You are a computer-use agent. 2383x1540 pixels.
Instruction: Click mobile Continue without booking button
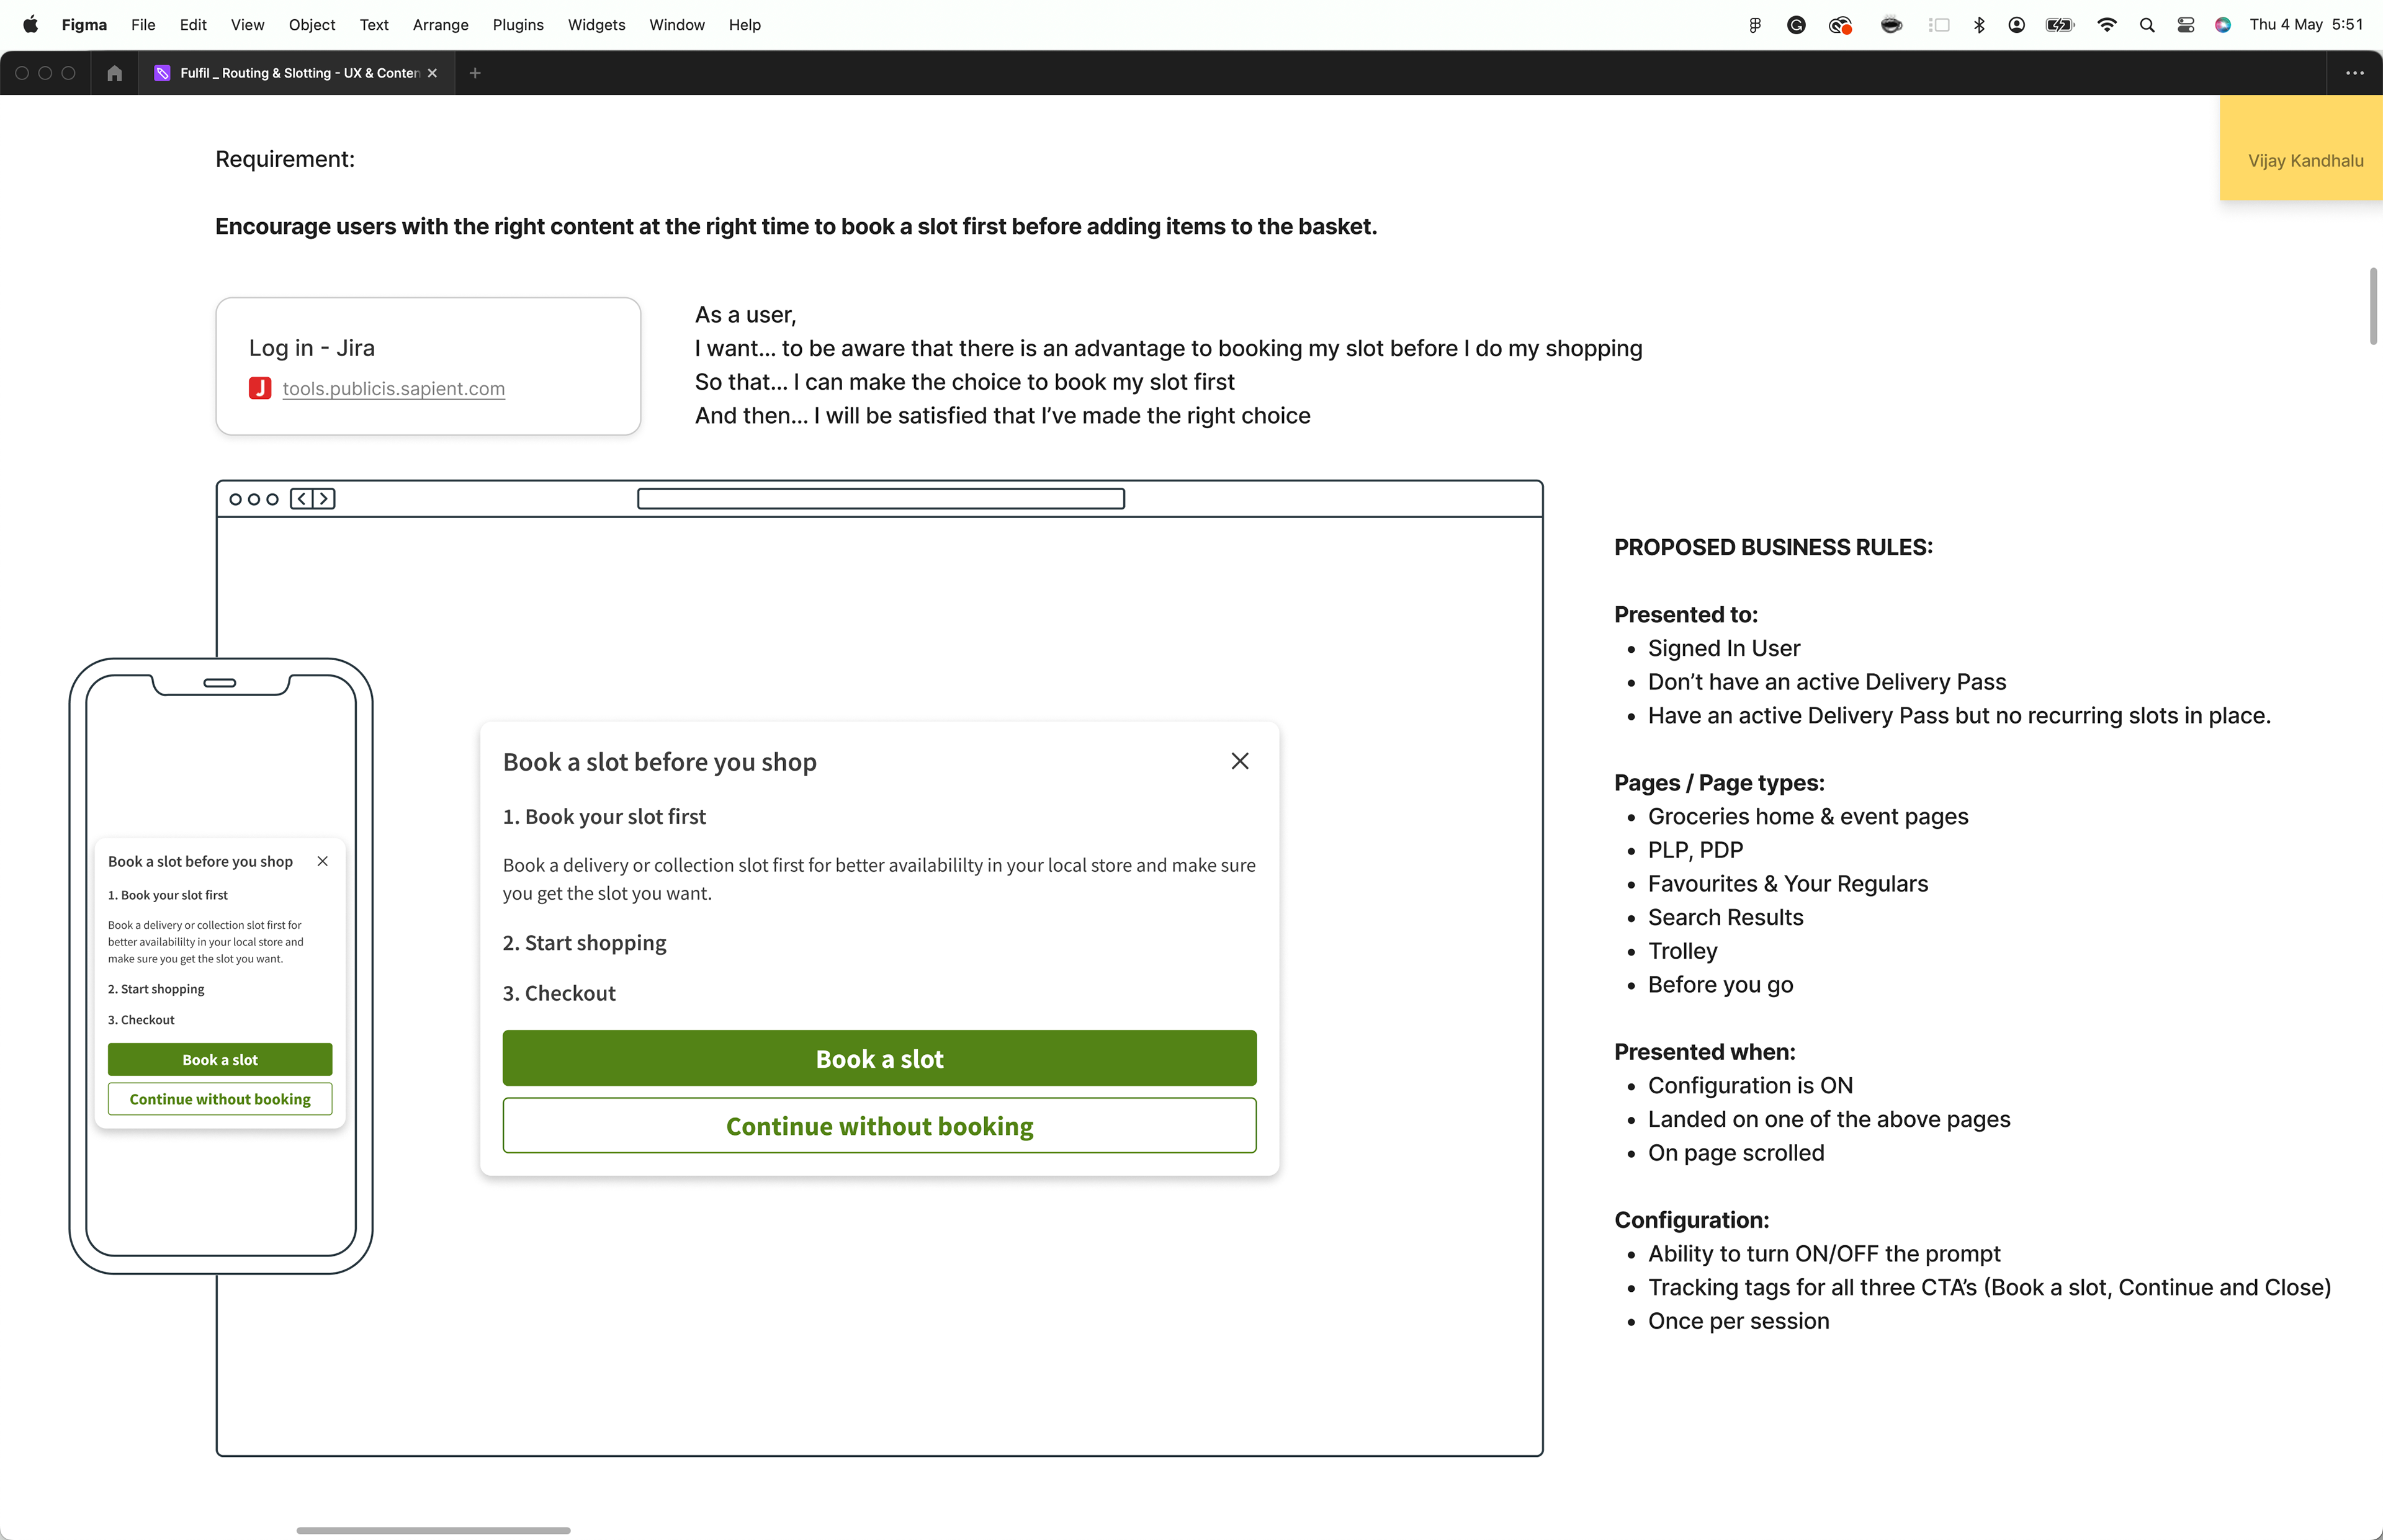220,1099
